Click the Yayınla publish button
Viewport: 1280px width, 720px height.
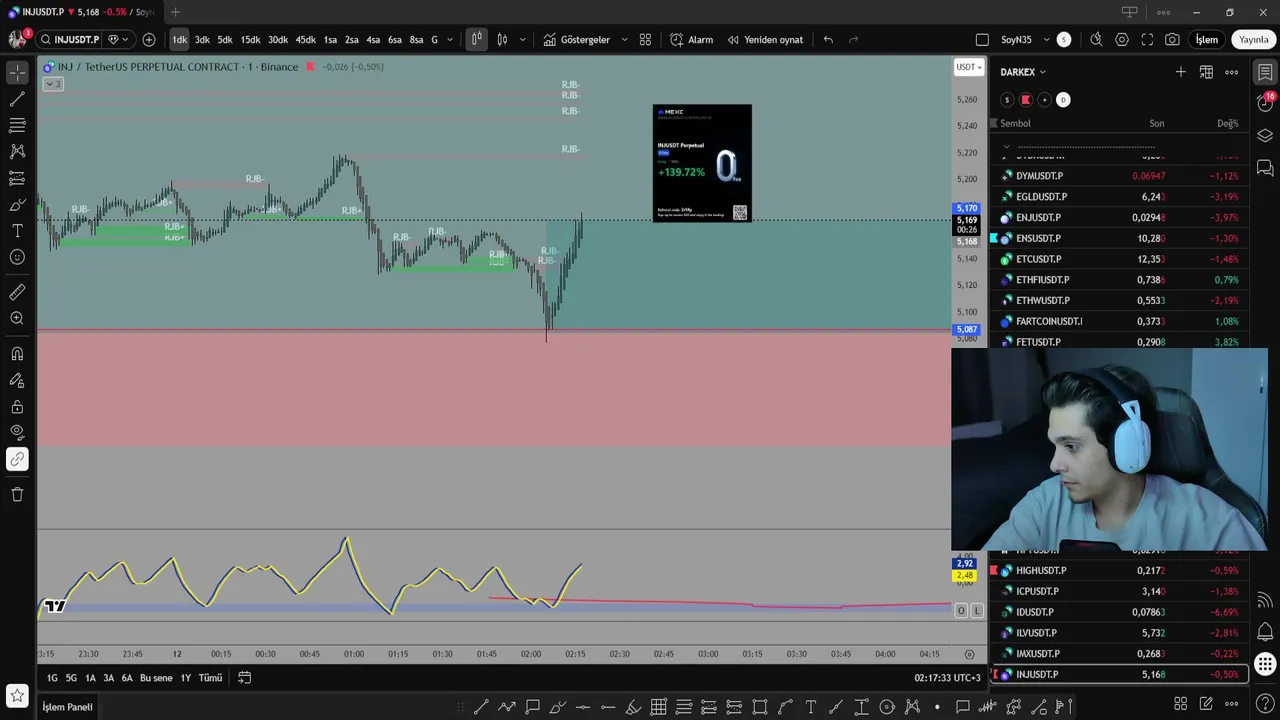coord(1253,40)
